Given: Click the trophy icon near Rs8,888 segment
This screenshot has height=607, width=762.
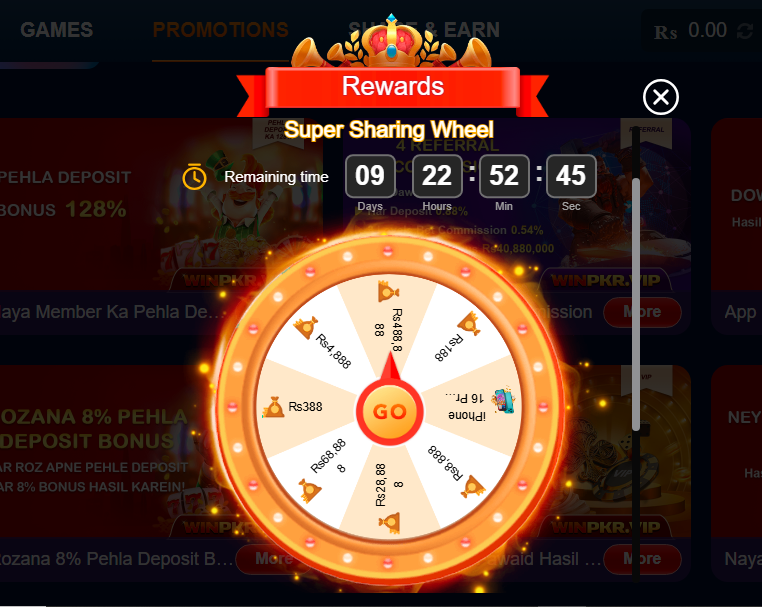Looking at the screenshot, I should click(473, 487).
